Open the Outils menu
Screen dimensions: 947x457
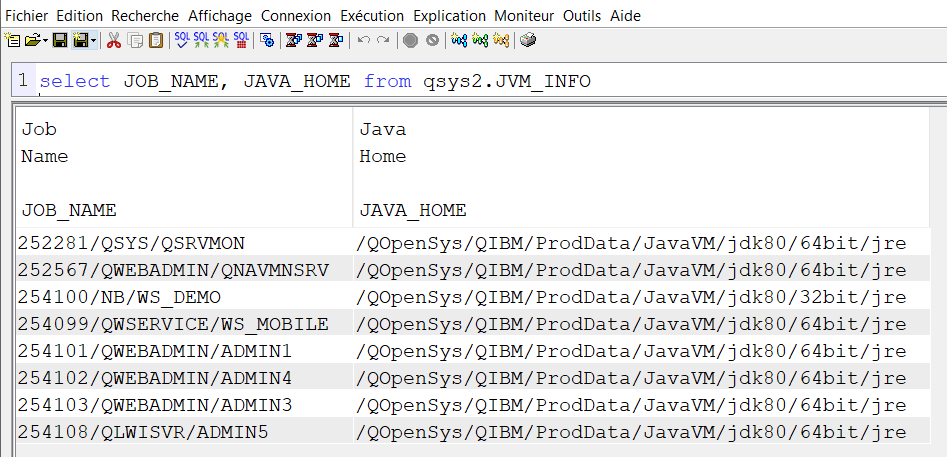point(582,16)
